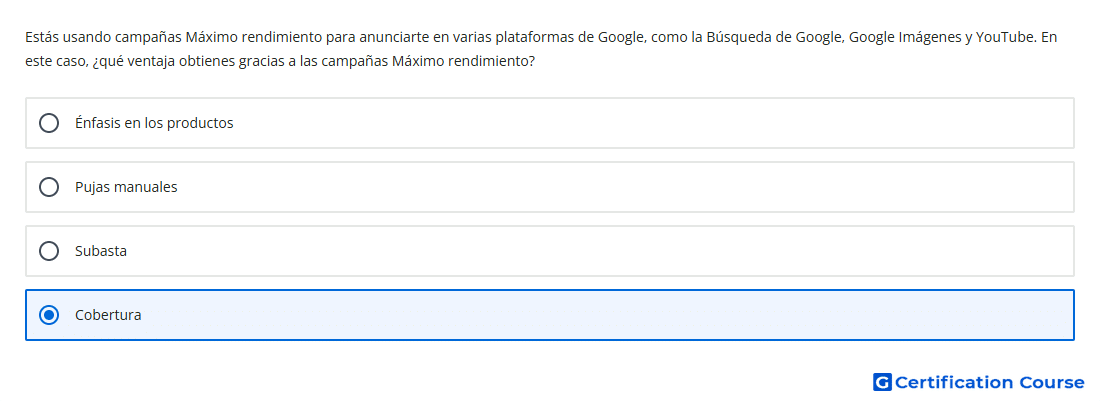Select the Pujas manuales radio button
This screenshot has width=1100, height=401.
click(x=49, y=187)
